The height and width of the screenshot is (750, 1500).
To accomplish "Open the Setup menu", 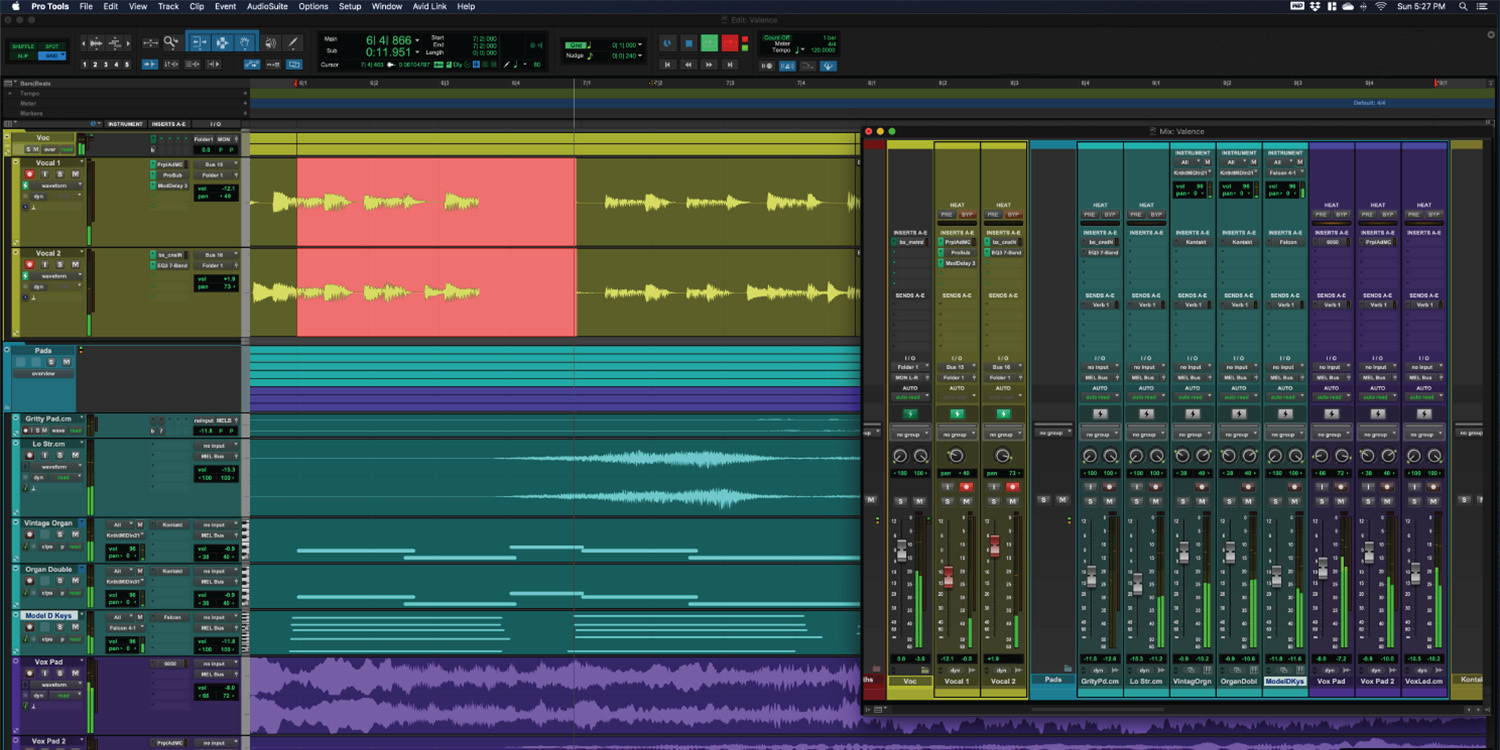I will [x=350, y=6].
